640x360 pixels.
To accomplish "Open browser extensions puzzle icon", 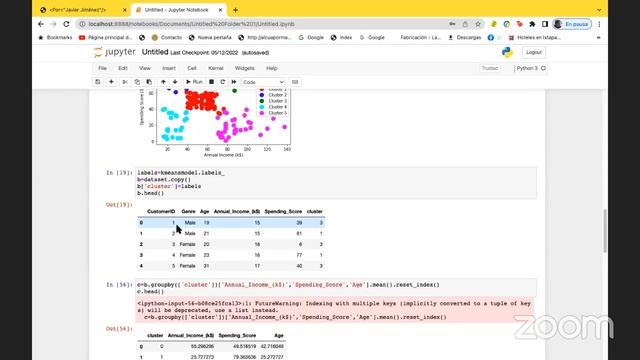I will pyautogui.click(x=532, y=24).
